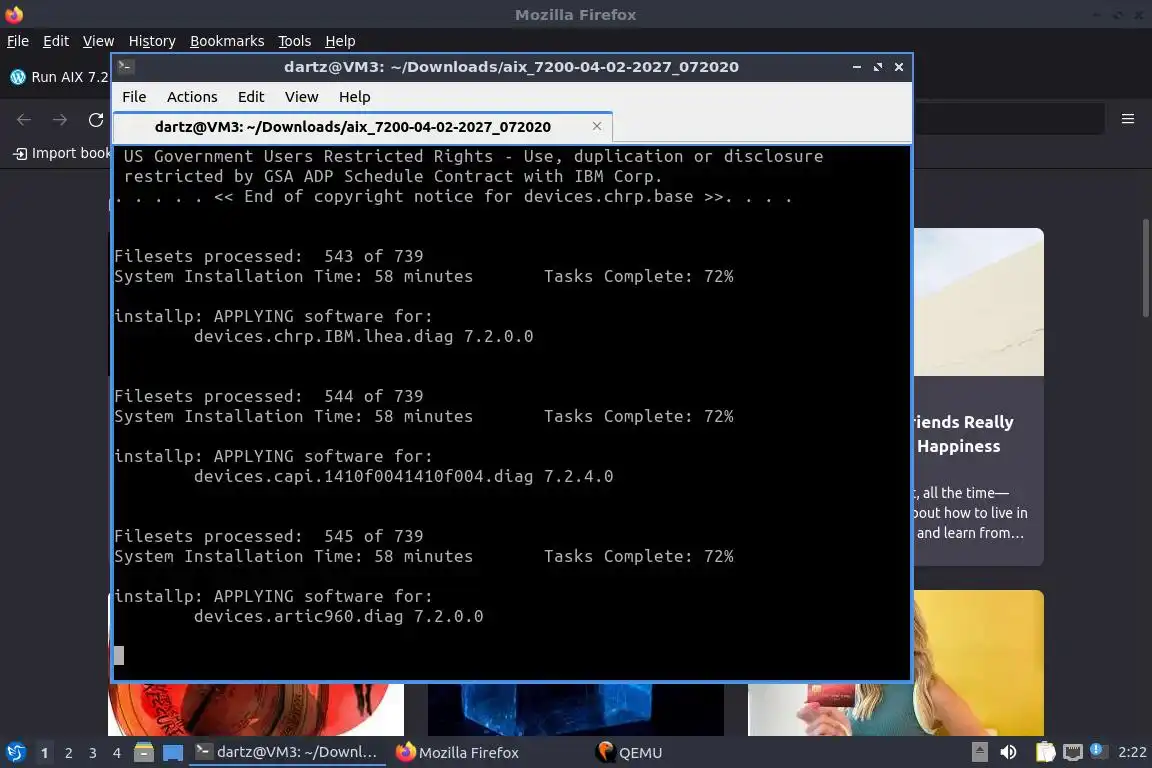The image size is (1152, 768).
Task: Open Firefox Bookmarks menu
Action: [227, 41]
